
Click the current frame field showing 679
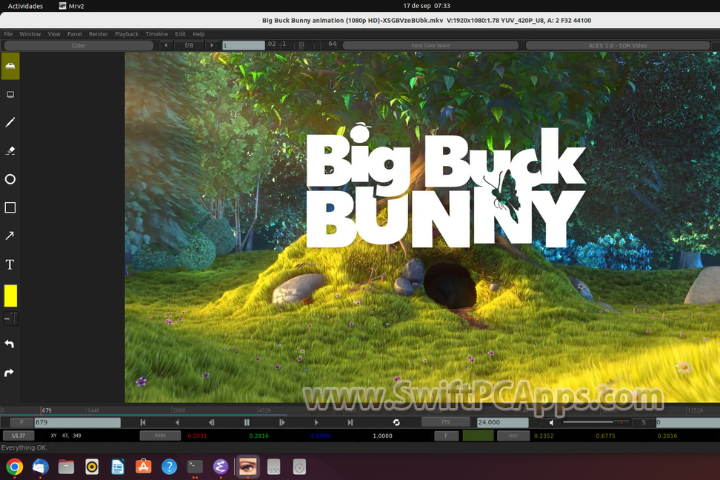pyautogui.click(x=78, y=422)
